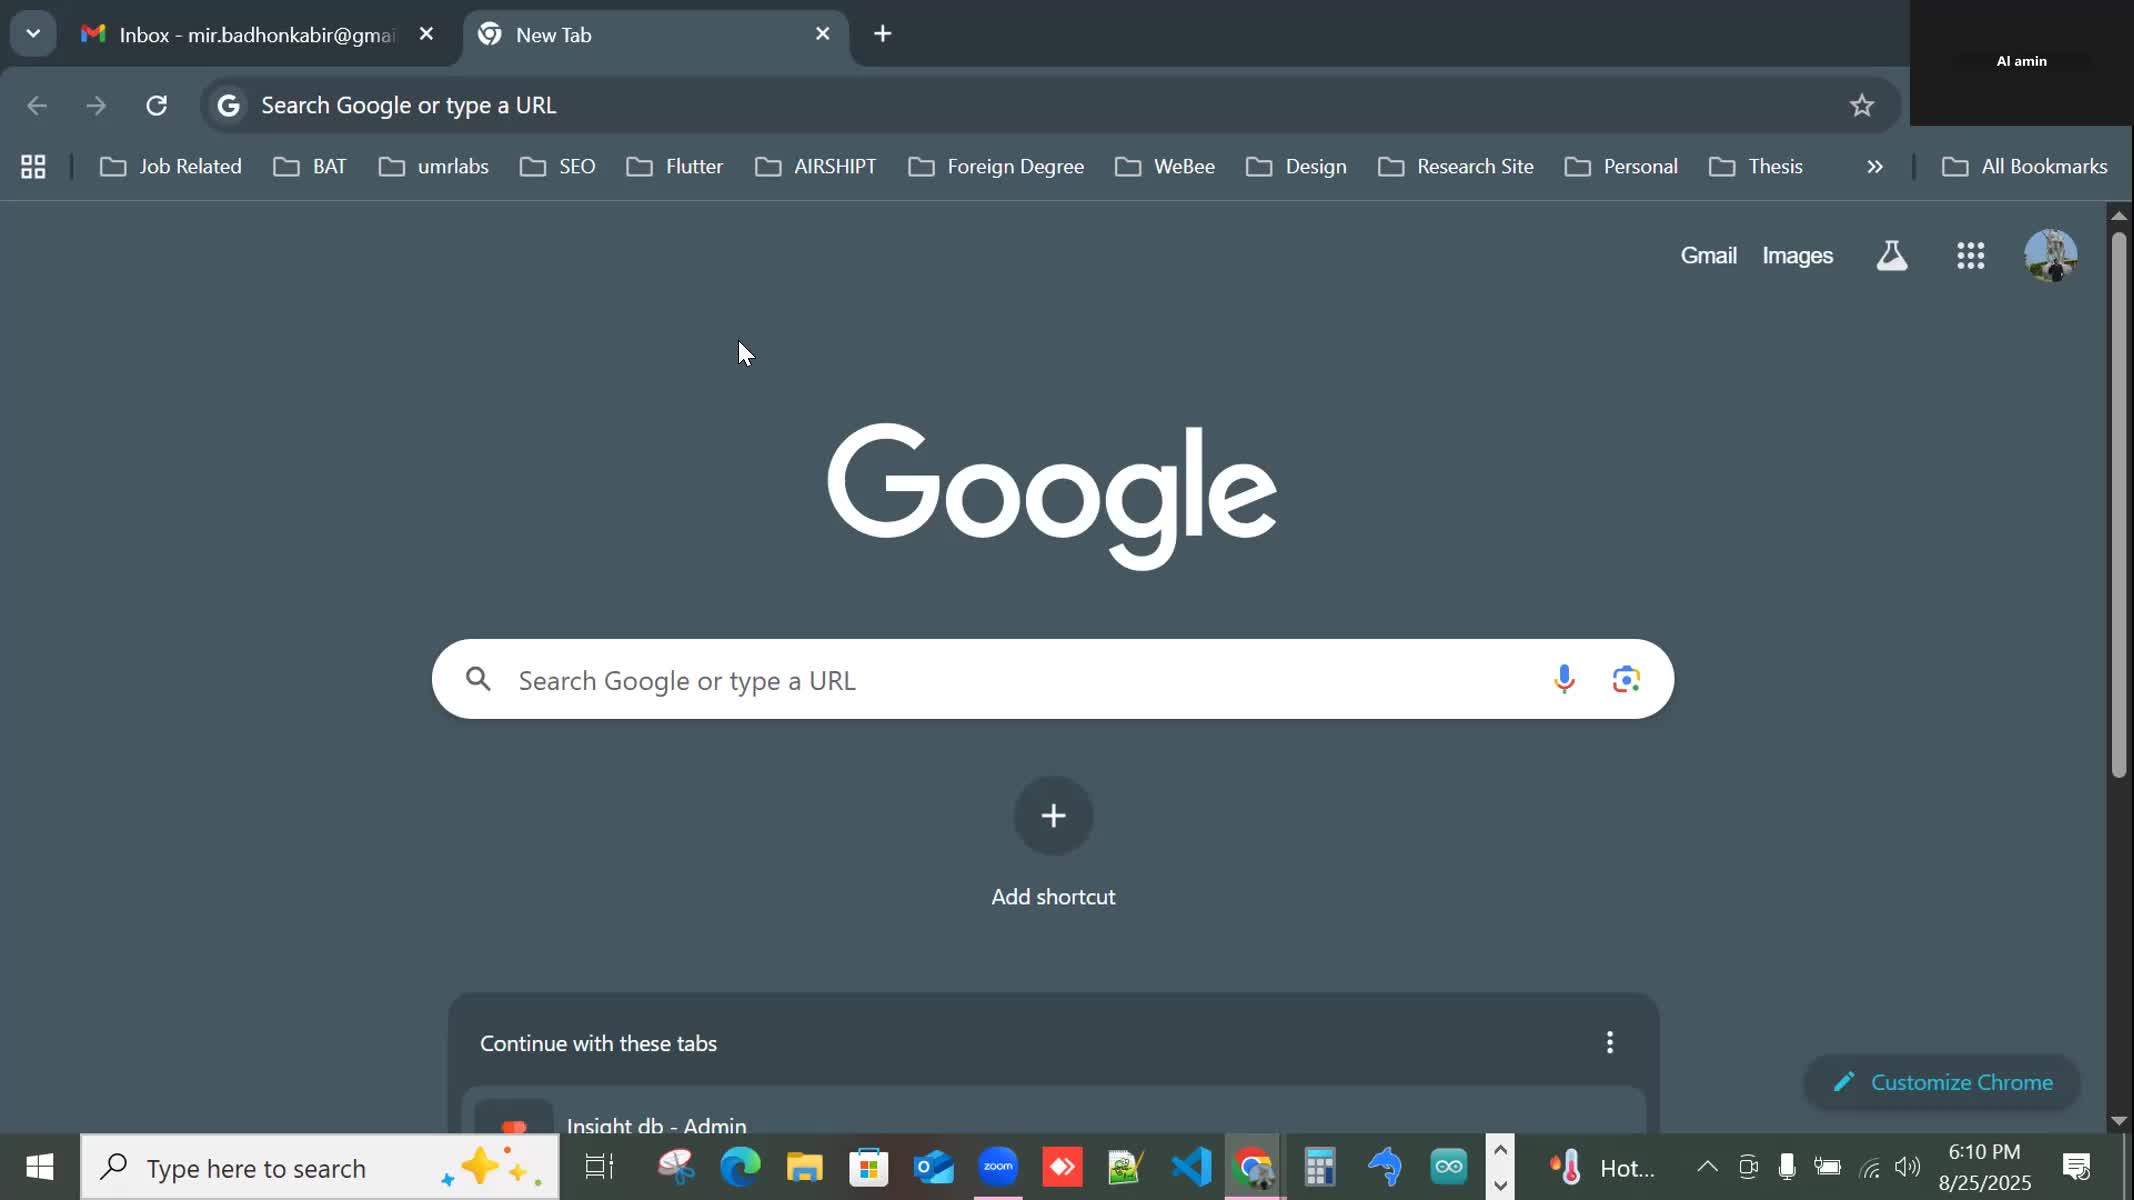Close the Gmail Inbox tab
2134x1200 pixels.
426,34
